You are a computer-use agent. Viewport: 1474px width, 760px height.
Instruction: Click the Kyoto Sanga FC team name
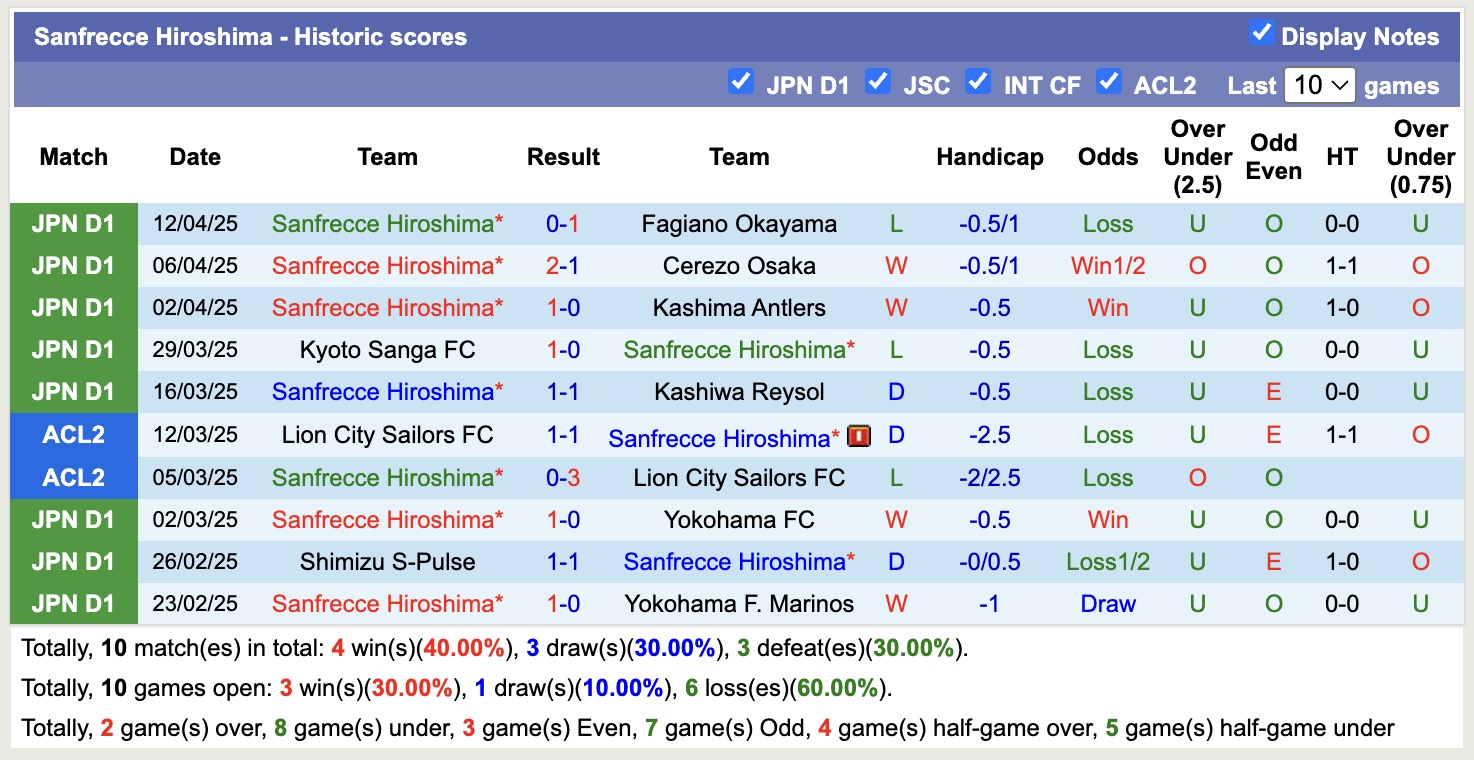(x=387, y=349)
